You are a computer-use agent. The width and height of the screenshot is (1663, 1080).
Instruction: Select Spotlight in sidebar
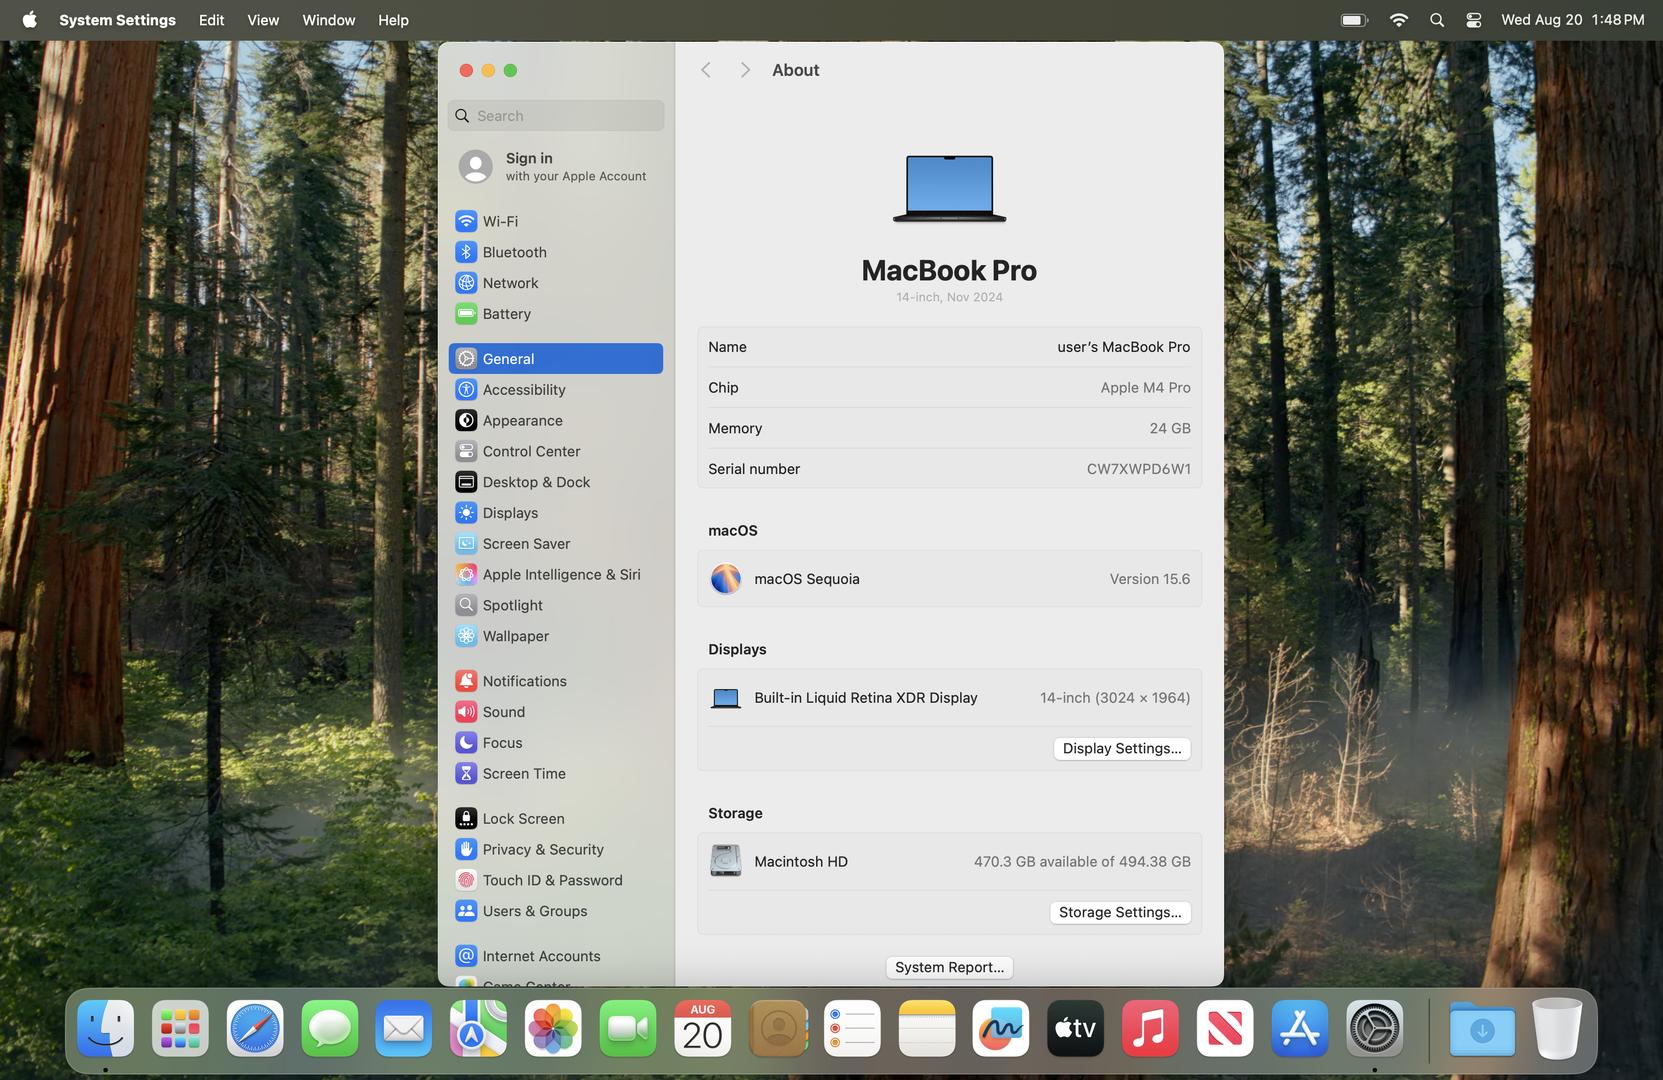(x=555, y=605)
